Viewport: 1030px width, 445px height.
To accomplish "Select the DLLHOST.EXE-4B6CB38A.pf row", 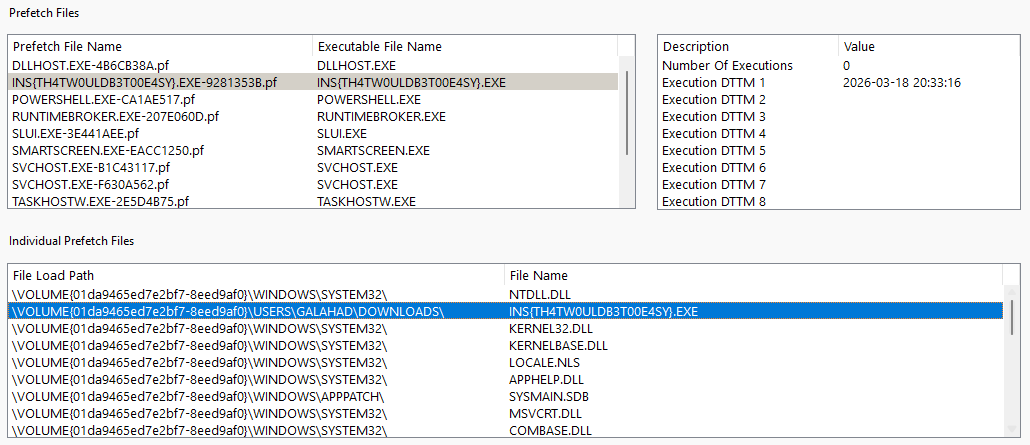I will pyautogui.click(x=90, y=66).
